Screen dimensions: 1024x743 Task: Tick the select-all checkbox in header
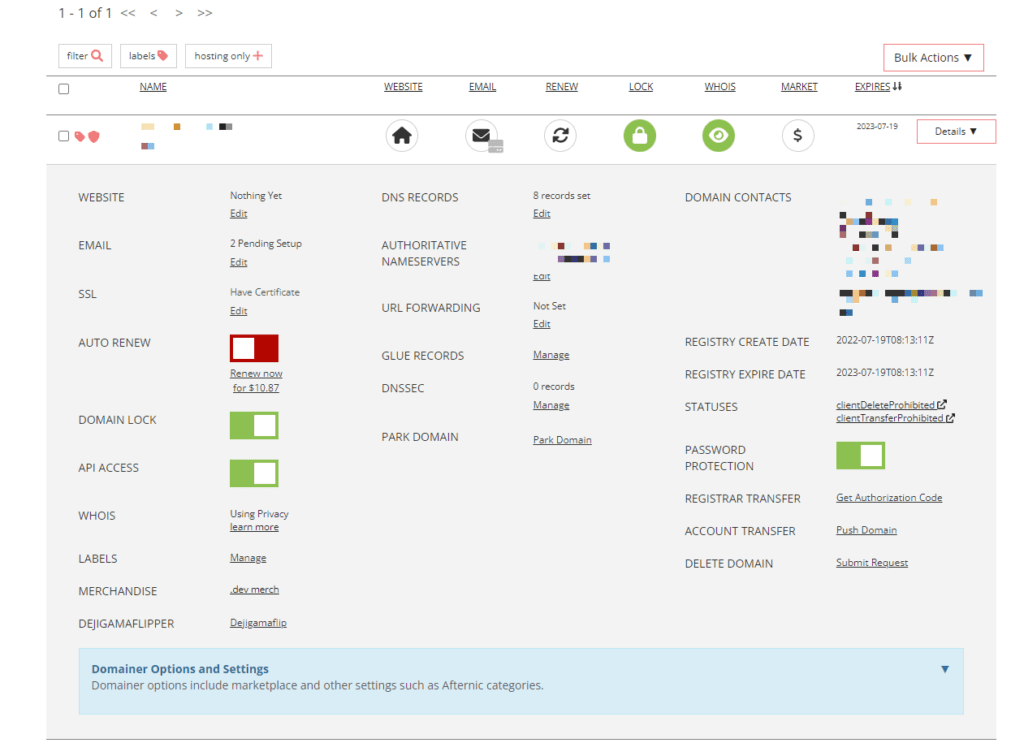(64, 89)
